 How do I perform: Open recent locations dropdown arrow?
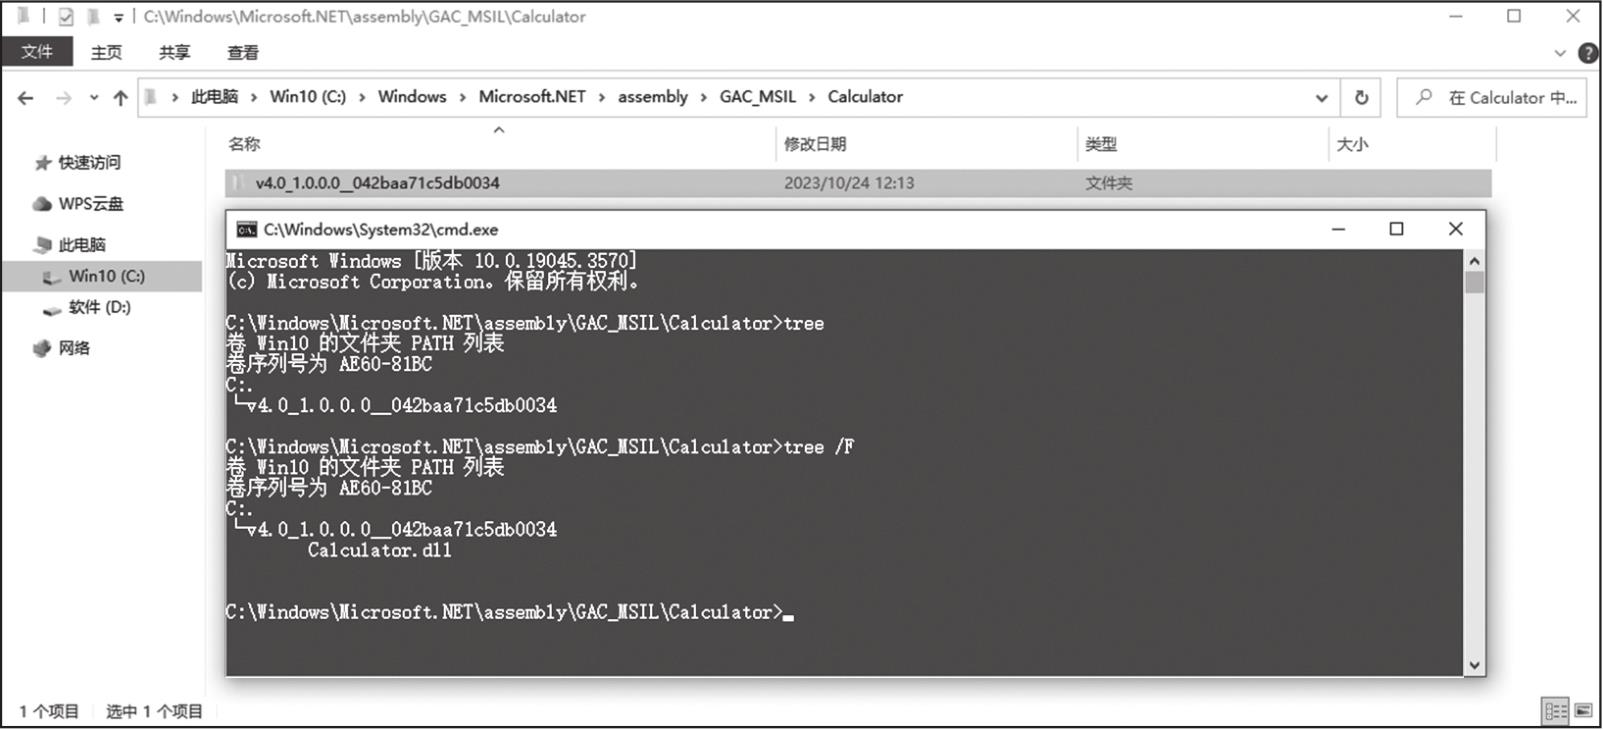tap(94, 97)
